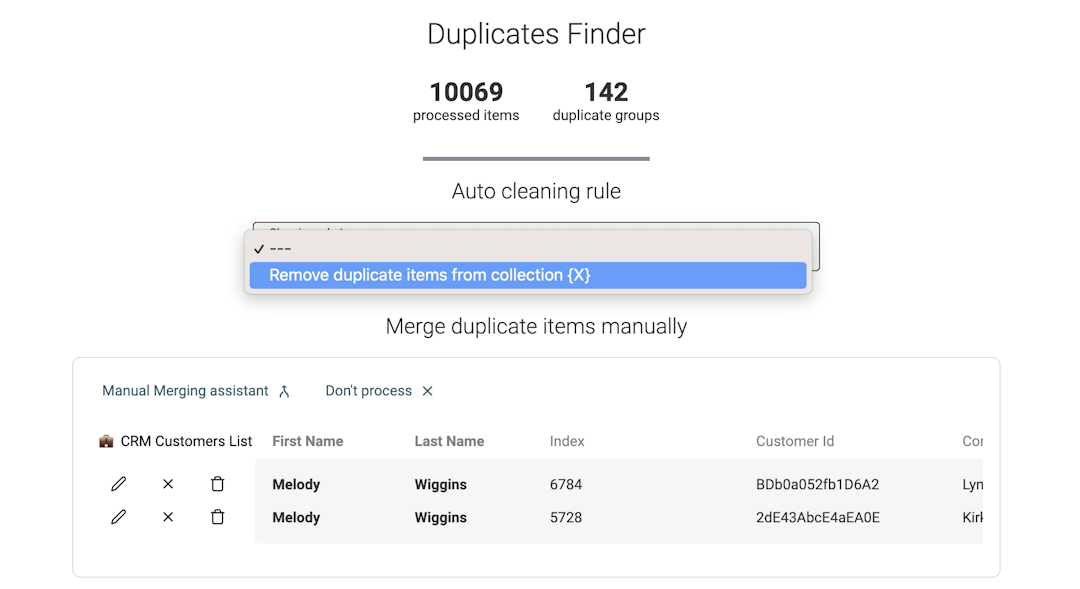Delete the second Melody Wiggins entry via trash
1080x589 pixels.
[218, 517]
